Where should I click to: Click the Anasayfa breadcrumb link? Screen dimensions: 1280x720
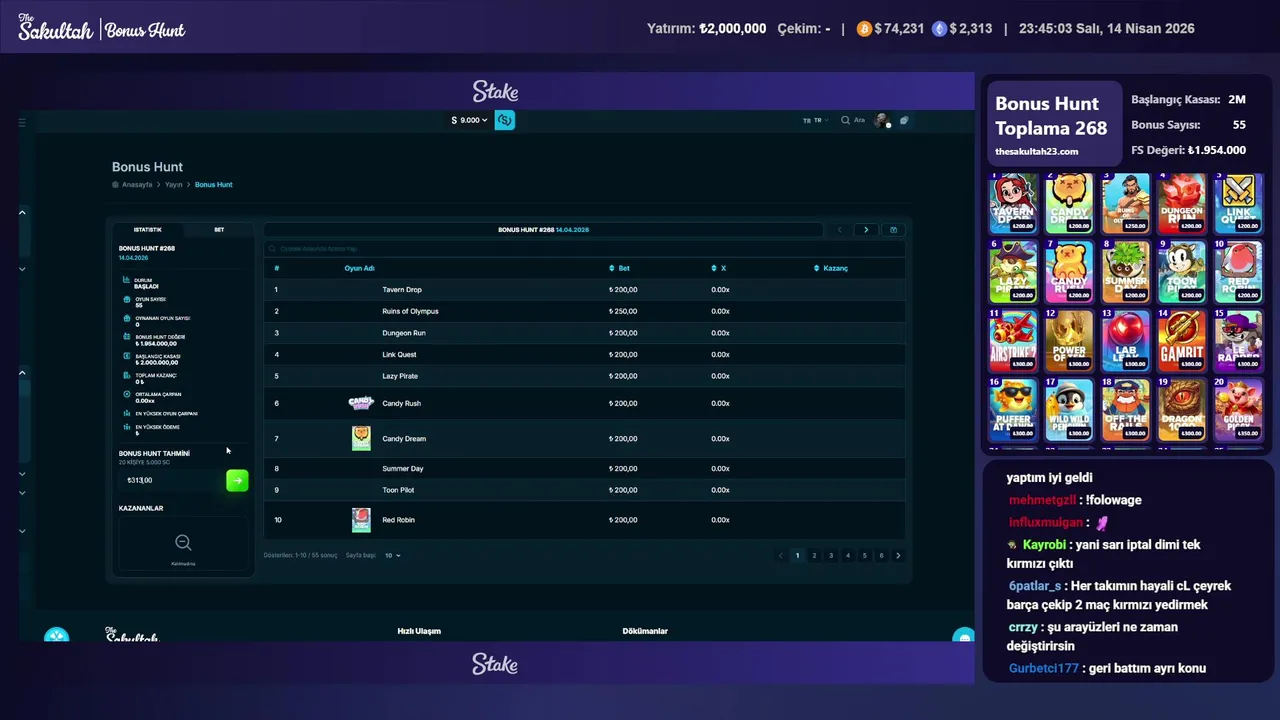pyautogui.click(x=137, y=185)
